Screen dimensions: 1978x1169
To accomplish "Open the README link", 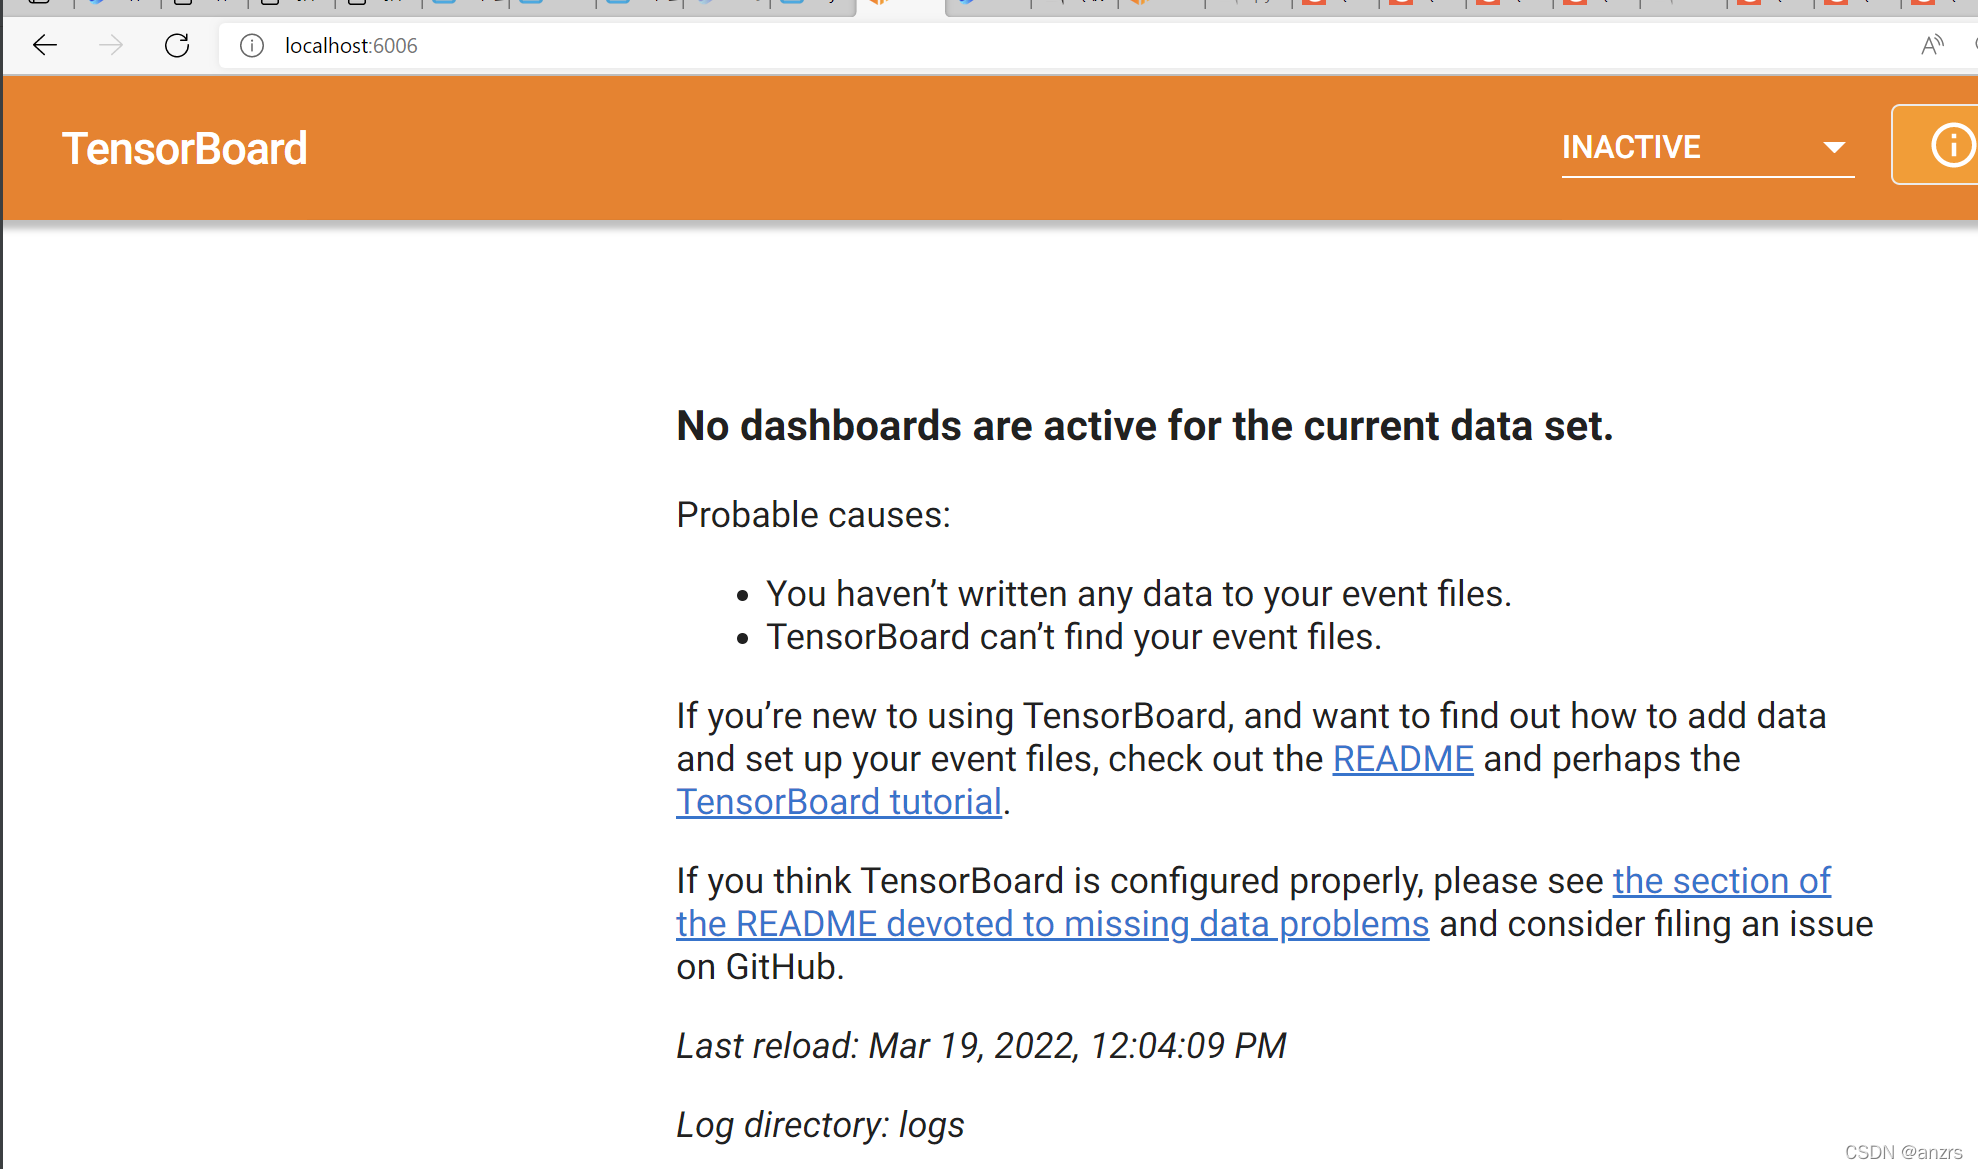I will [x=1402, y=759].
